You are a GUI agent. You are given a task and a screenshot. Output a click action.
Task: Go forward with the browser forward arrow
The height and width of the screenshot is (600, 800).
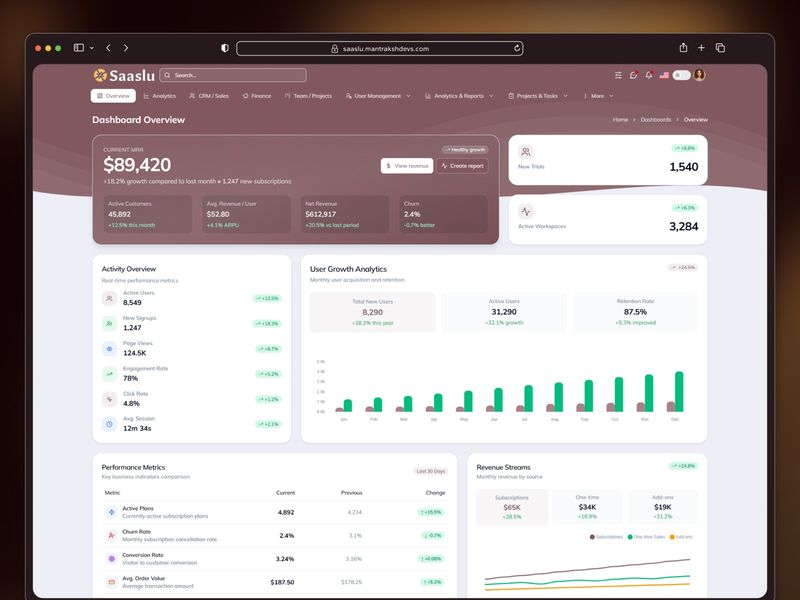coord(126,47)
